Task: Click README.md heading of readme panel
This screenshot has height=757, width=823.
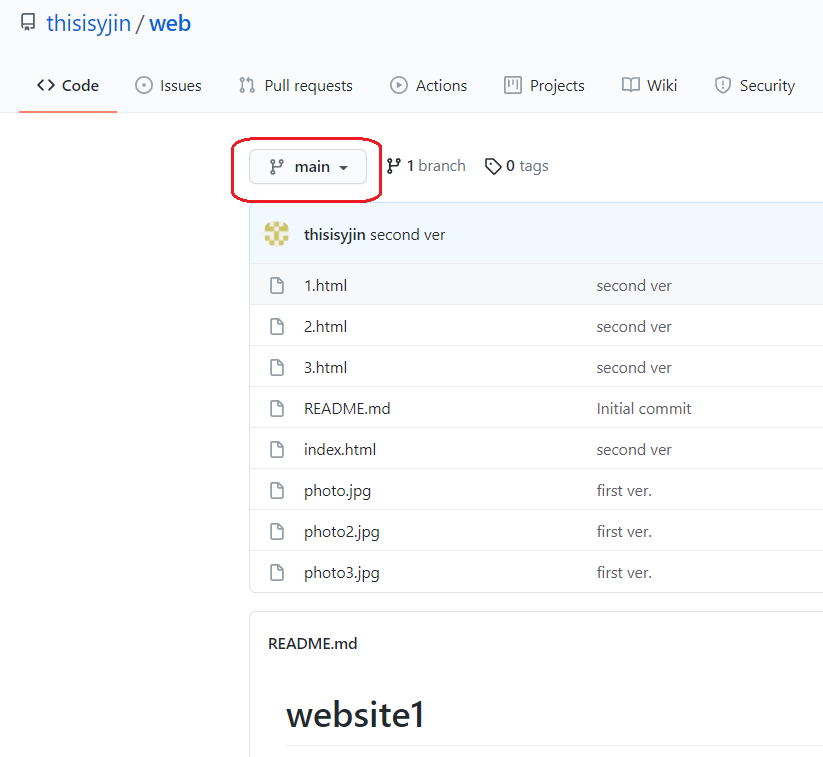Action: (x=312, y=644)
